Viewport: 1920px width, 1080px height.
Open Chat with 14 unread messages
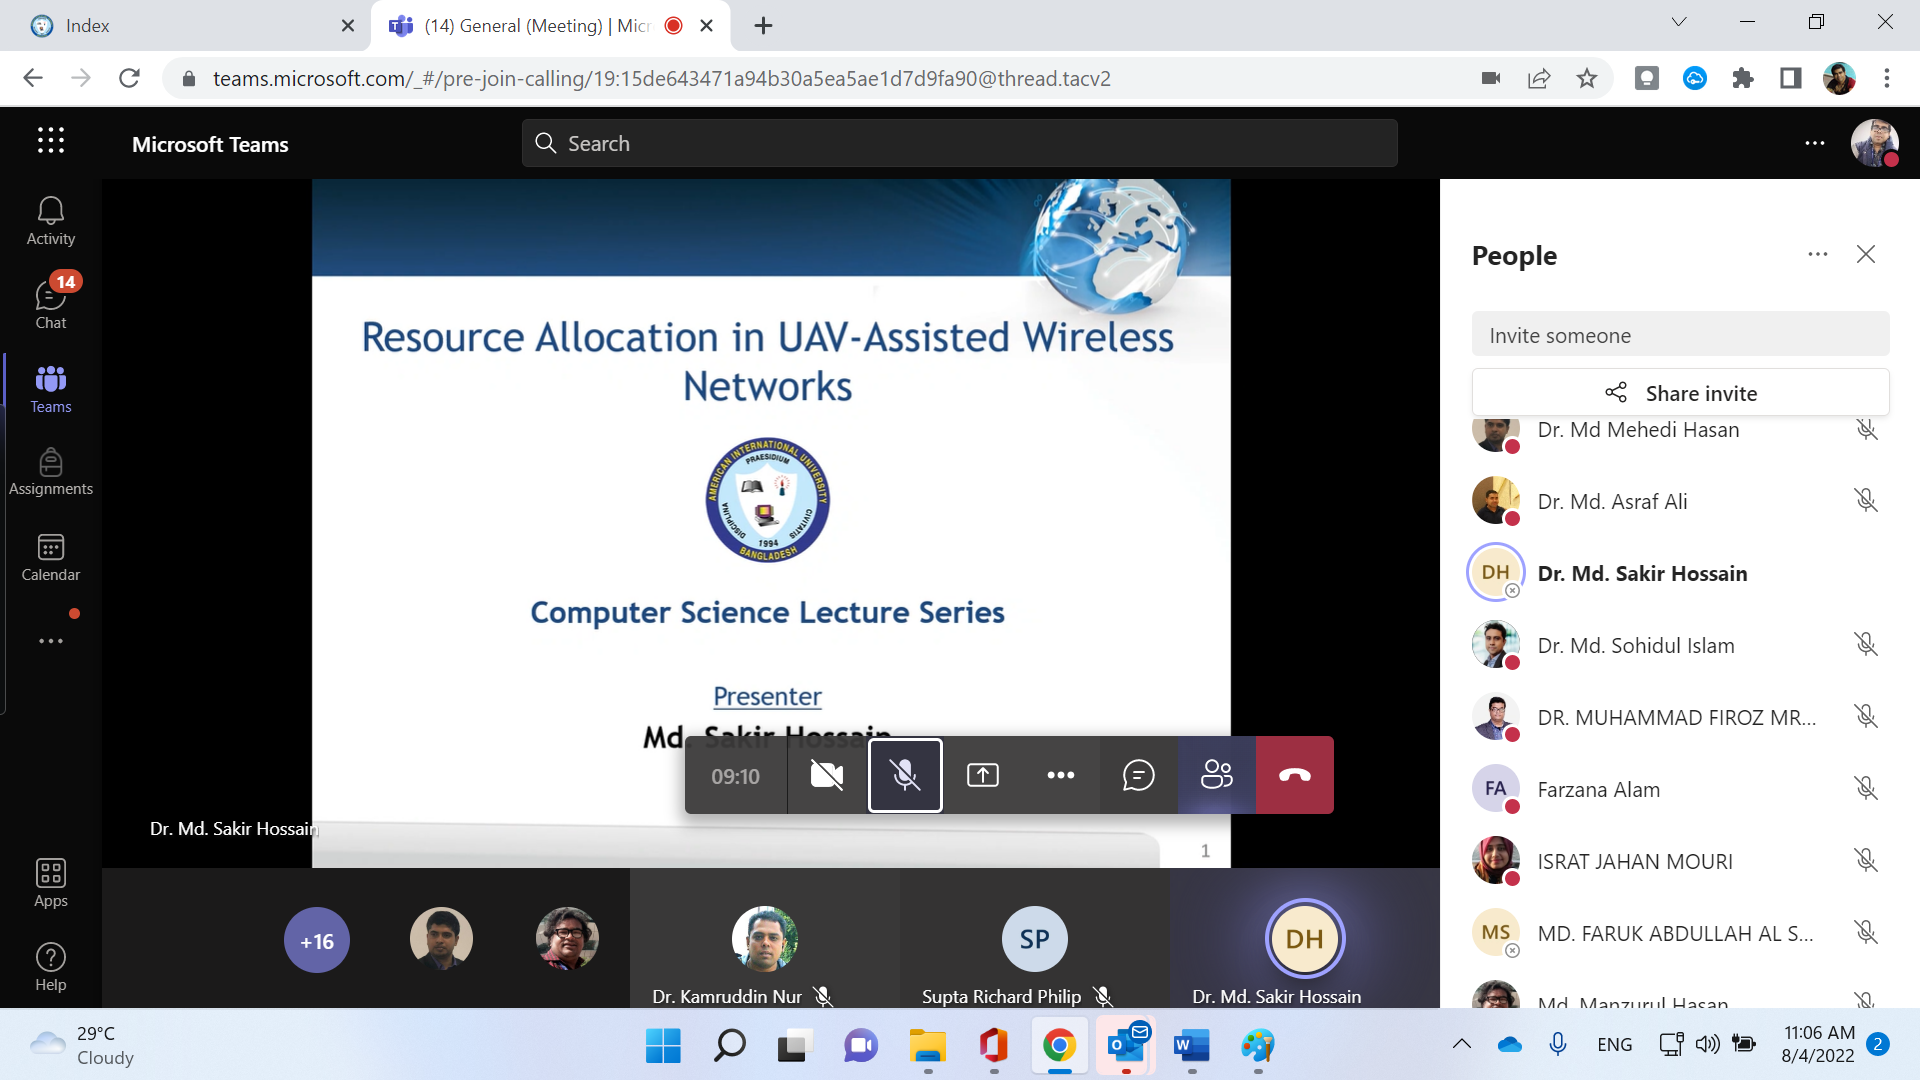50,303
